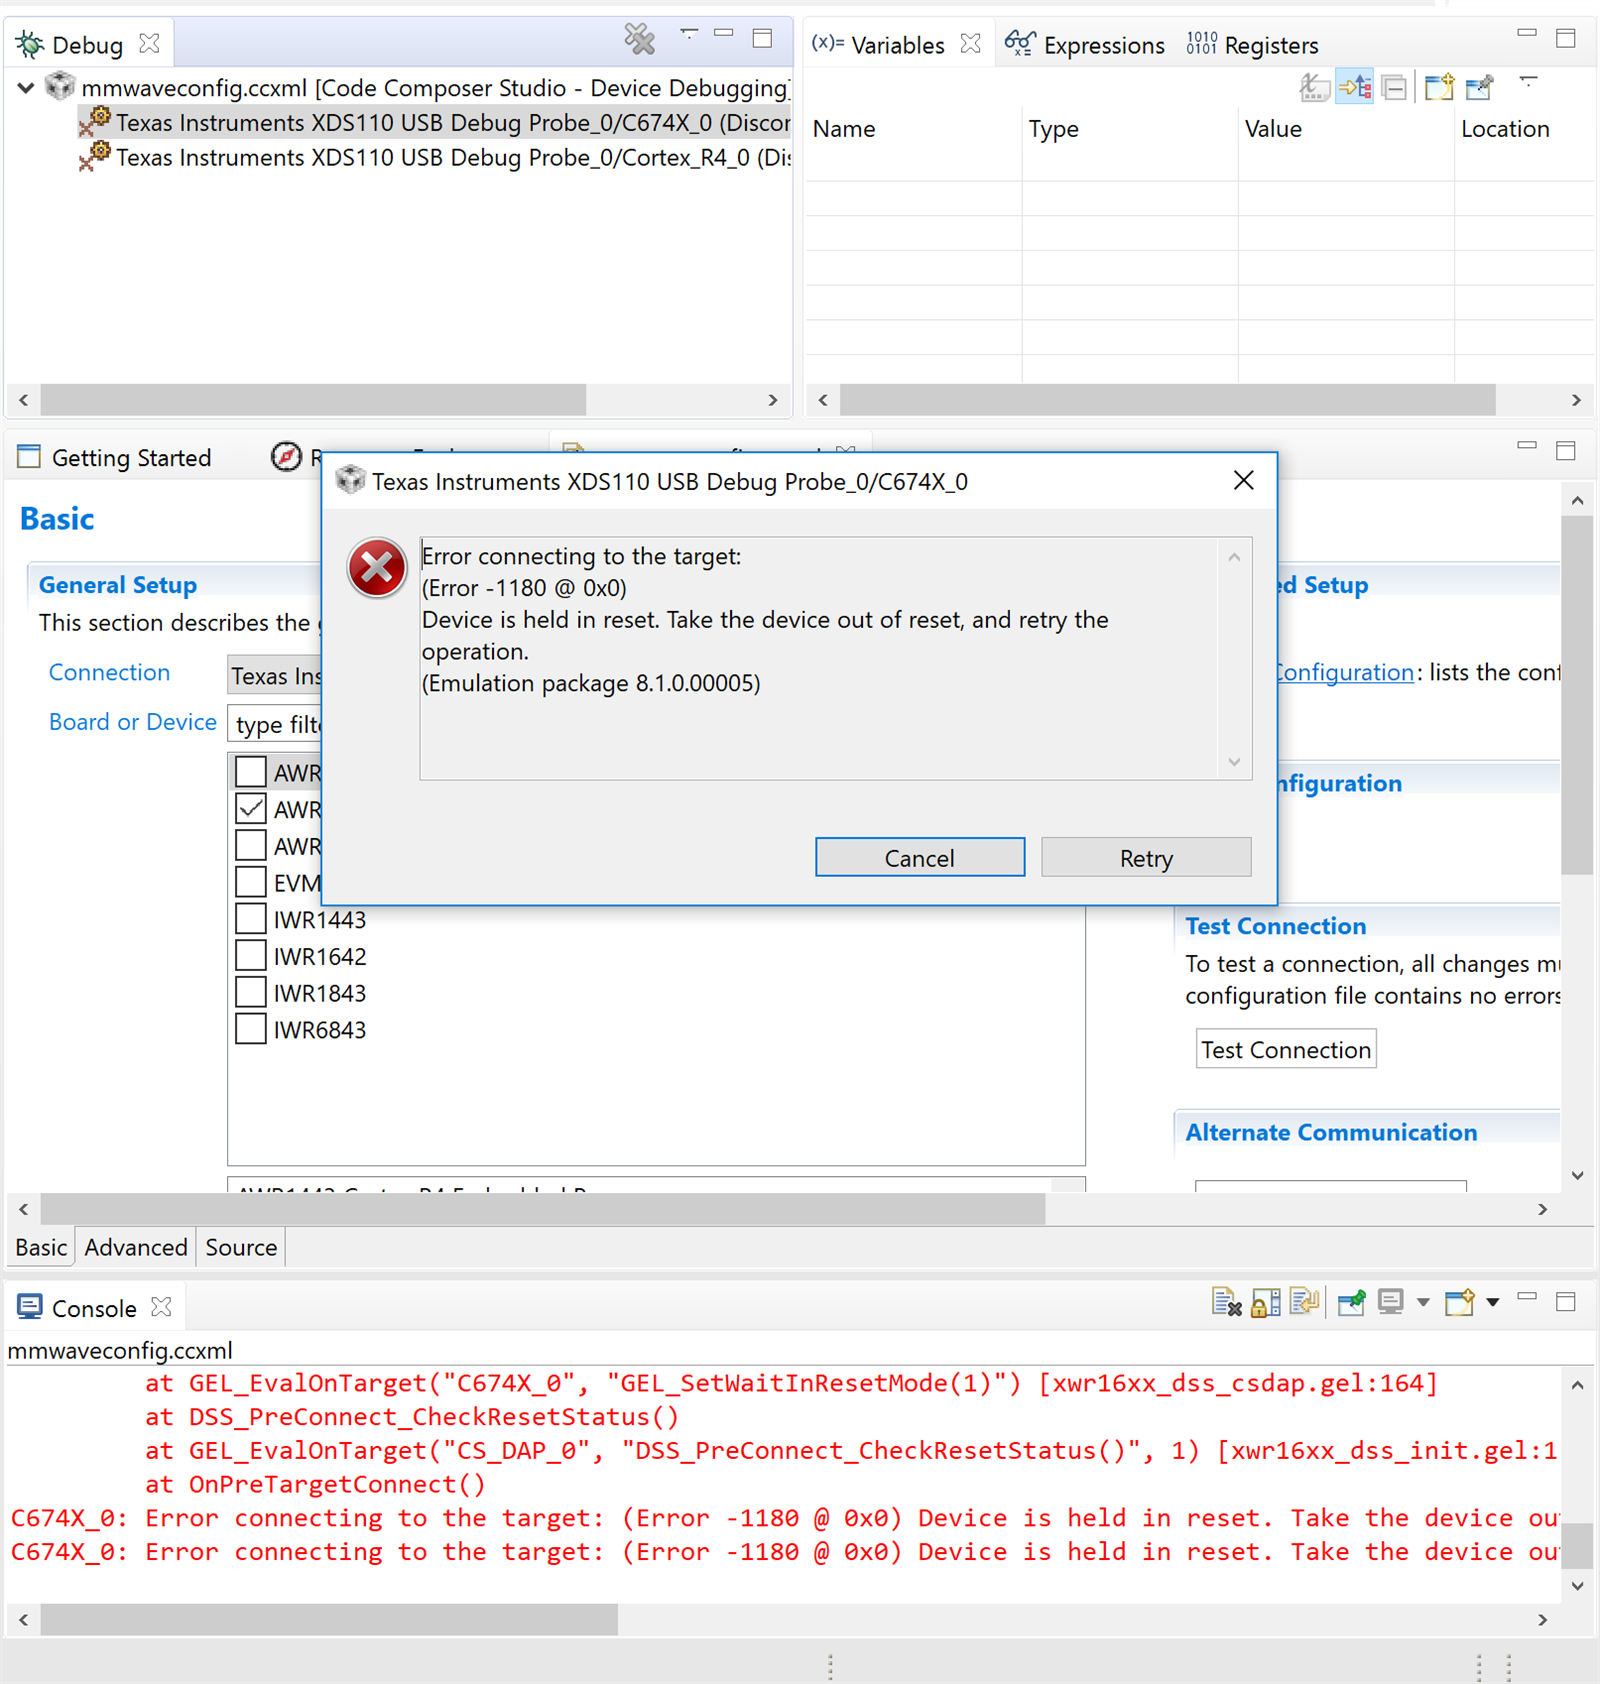The height and width of the screenshot is (1684, 1600).
Task: Close the Variables tab
Action: tap(970, 44)
